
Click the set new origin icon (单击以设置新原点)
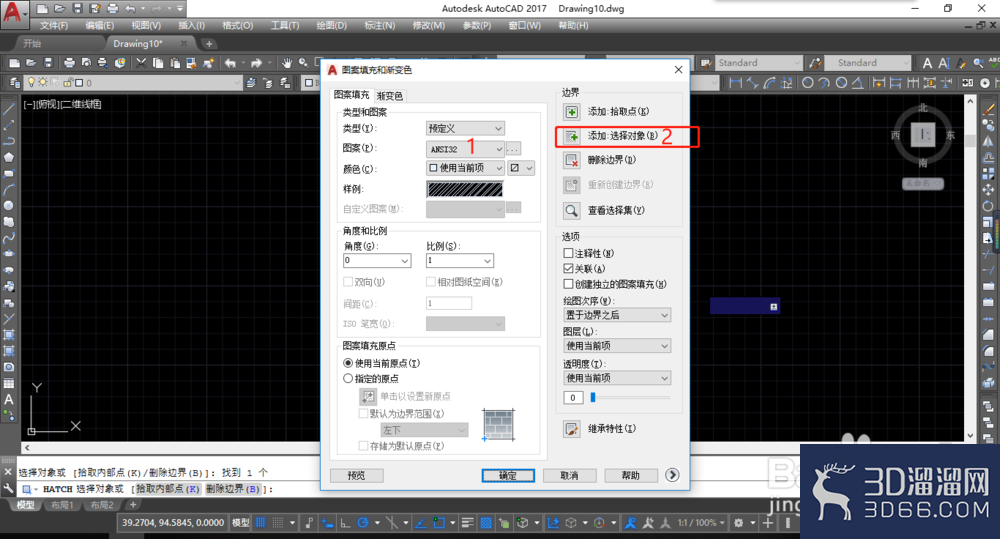pyautogui.click(x=368, y=396)
